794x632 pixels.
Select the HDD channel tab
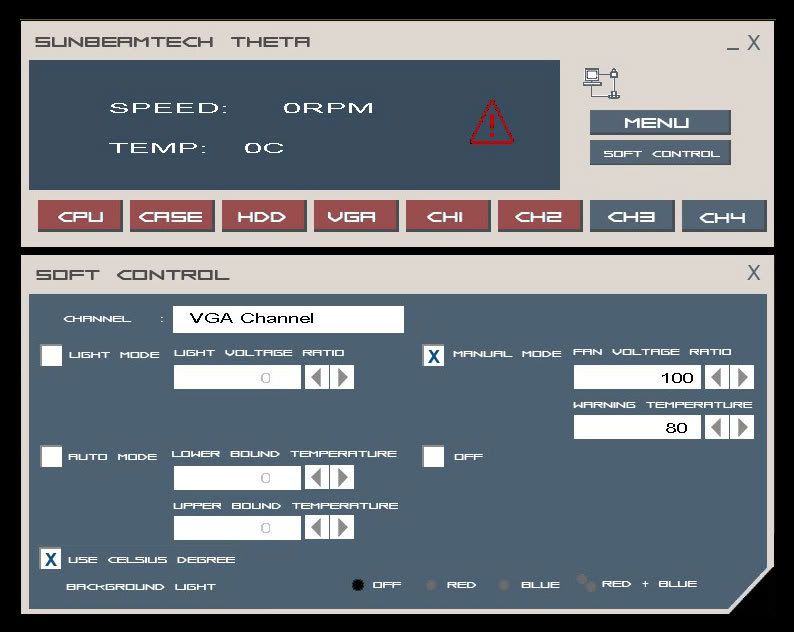(264, 216)
